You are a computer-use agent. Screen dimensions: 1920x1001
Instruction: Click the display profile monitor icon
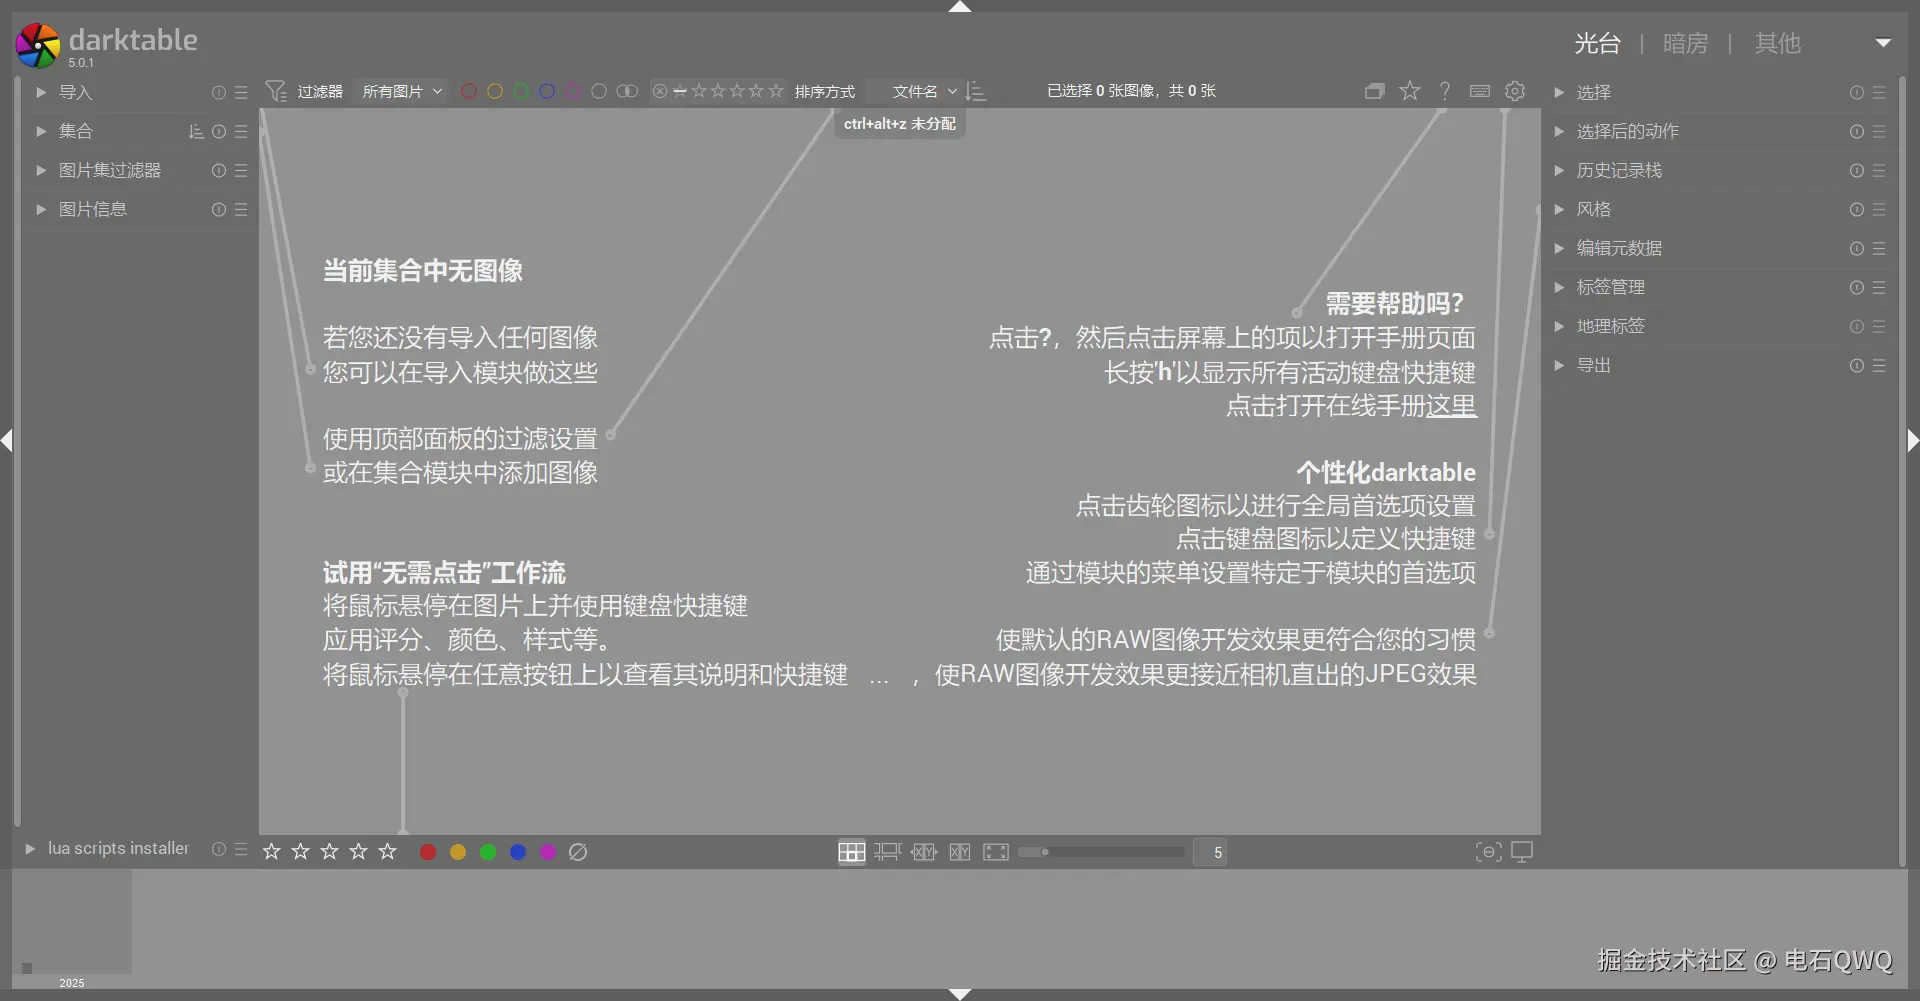(1522, 852)
